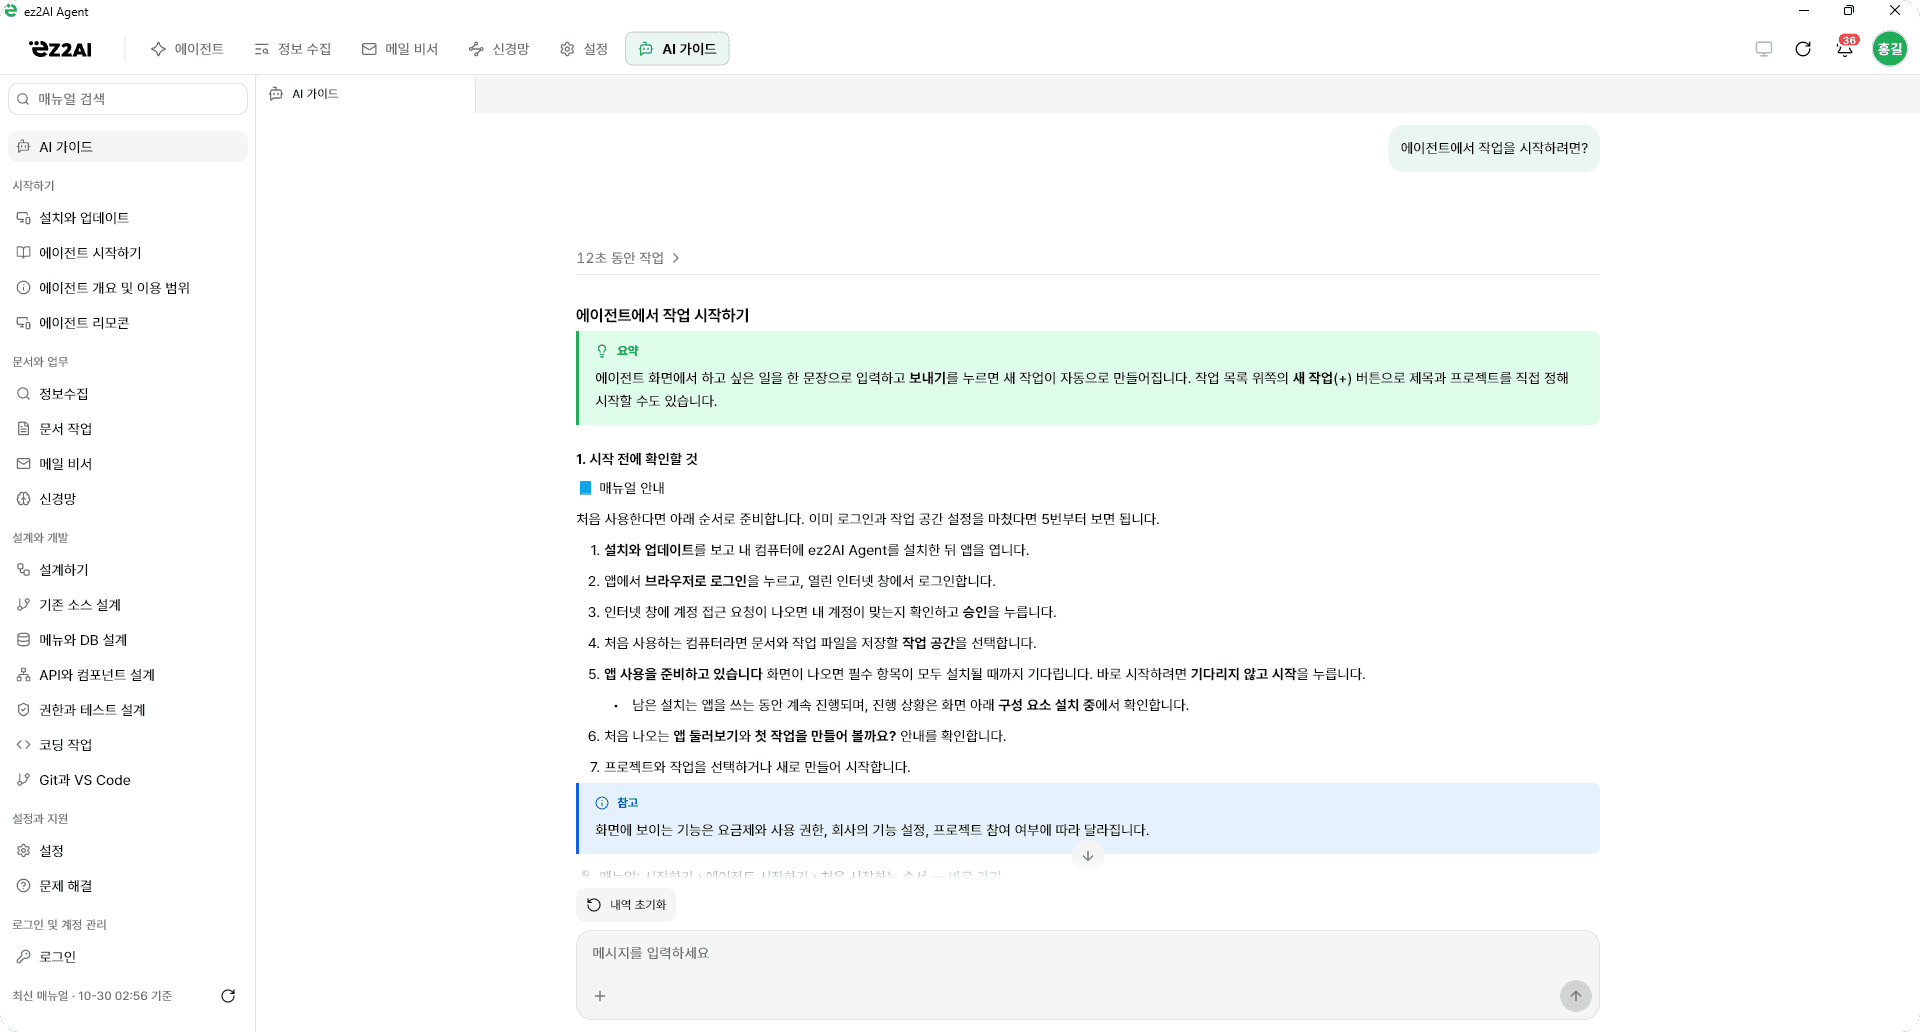Select the AI 가이드 document tab

click(x=365, y=94)
